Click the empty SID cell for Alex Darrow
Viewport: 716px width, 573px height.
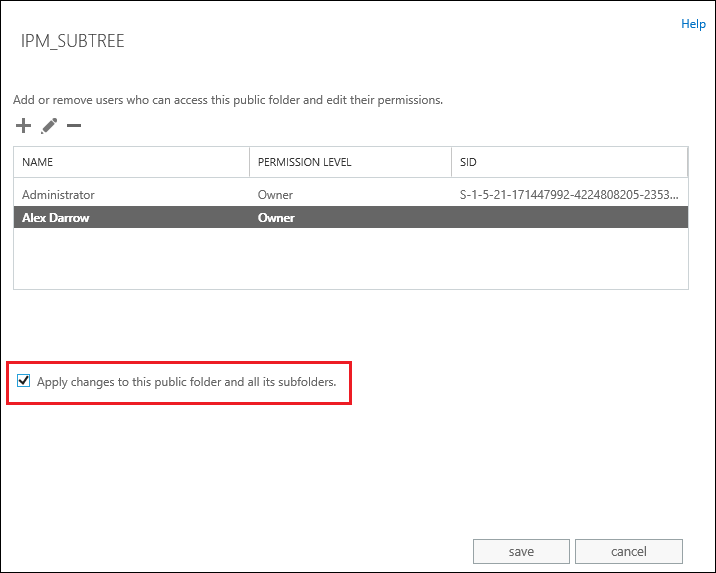coord(569,217)
